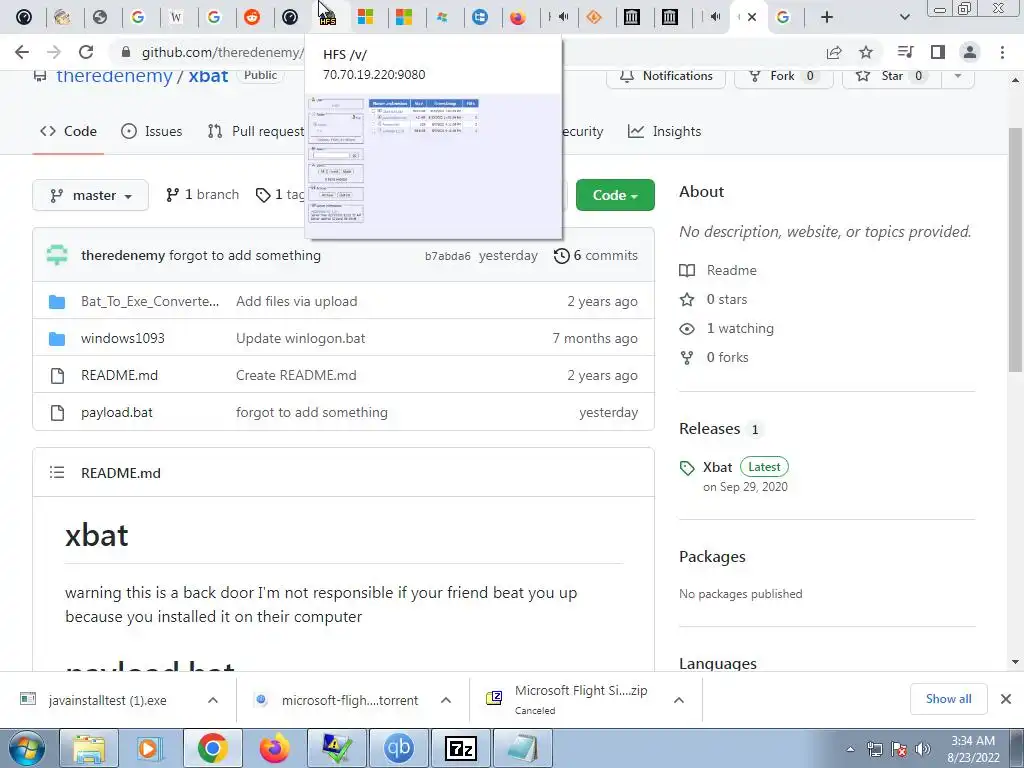This screenshot has height=768, width=1024.
Task: Switch to the orange diamond icon tab
Action: (594, 17)
